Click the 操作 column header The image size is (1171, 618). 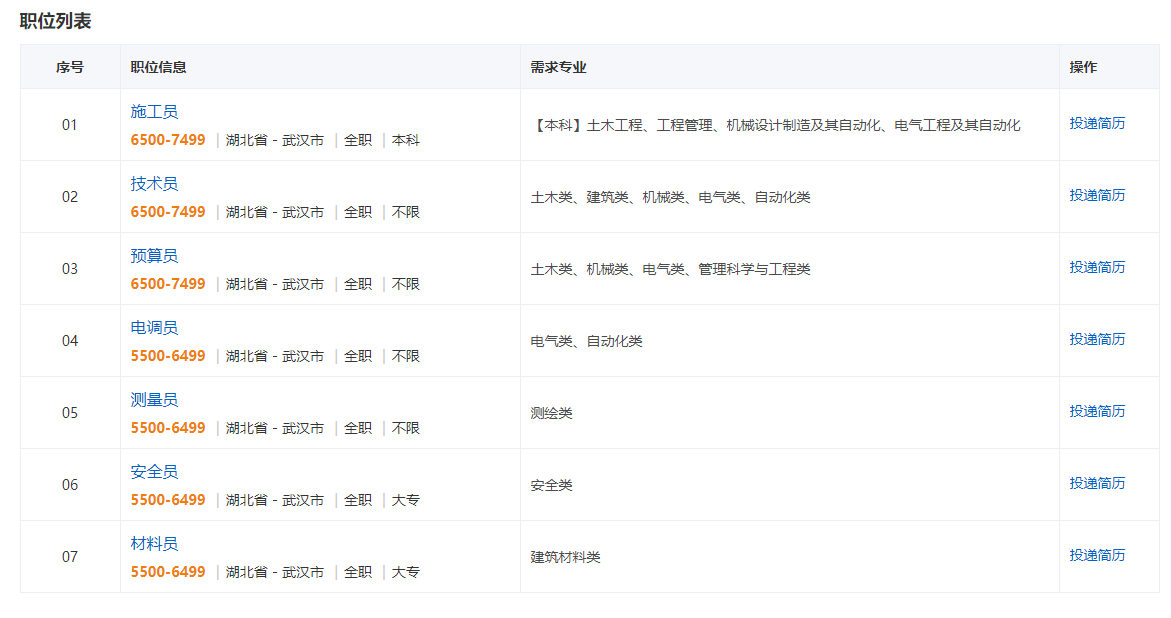click(1083, 67)
